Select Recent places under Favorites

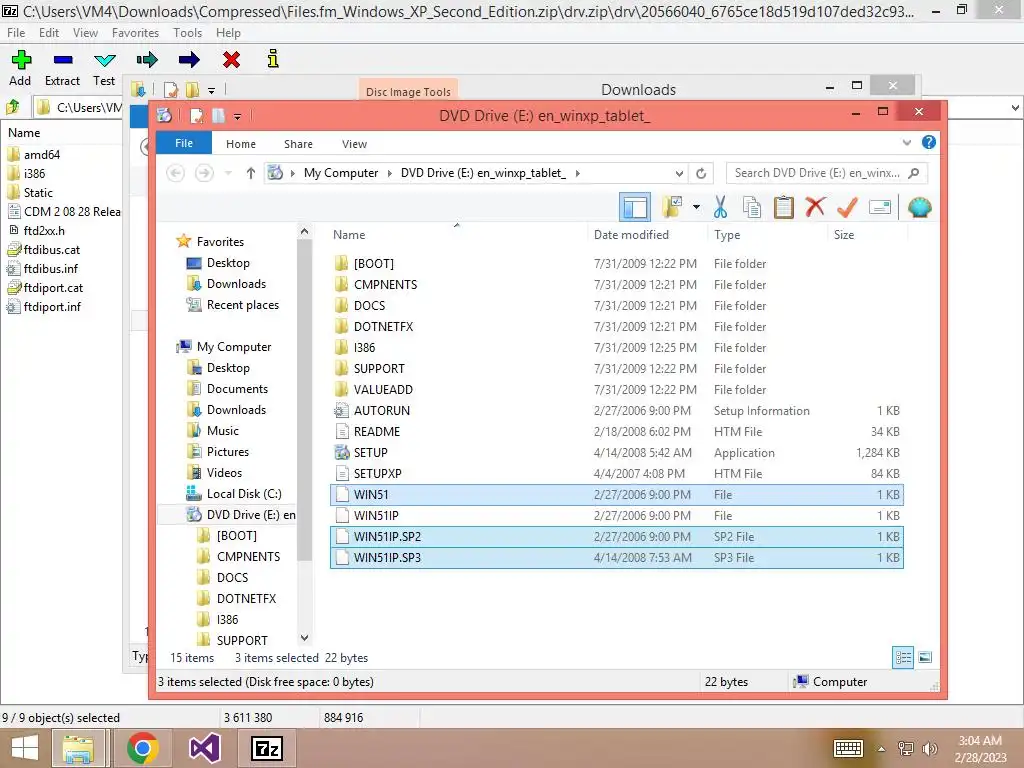click(x=242, y=305)
